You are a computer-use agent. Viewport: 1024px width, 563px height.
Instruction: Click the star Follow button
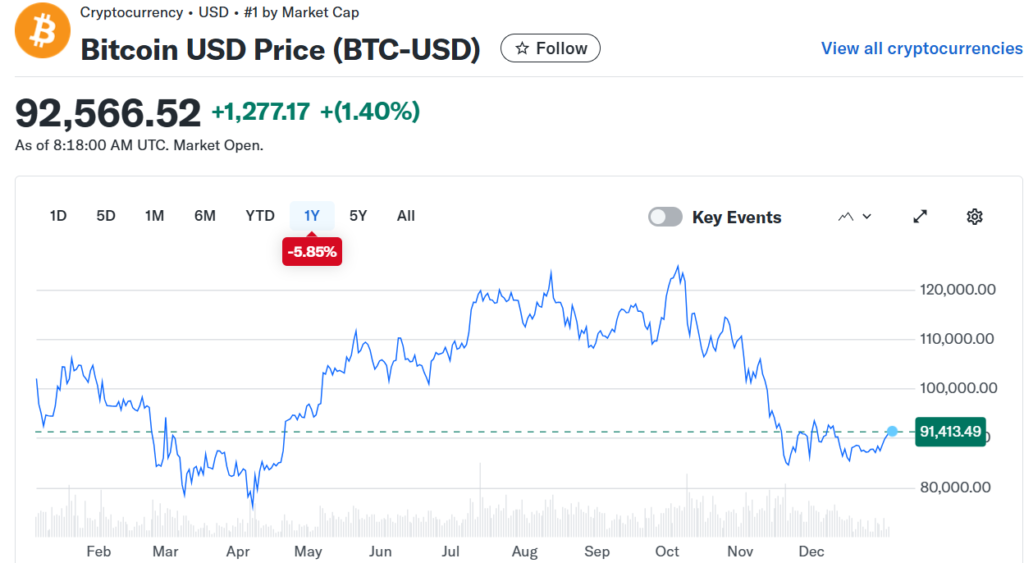pyautogui.click(x=550, y=48)
